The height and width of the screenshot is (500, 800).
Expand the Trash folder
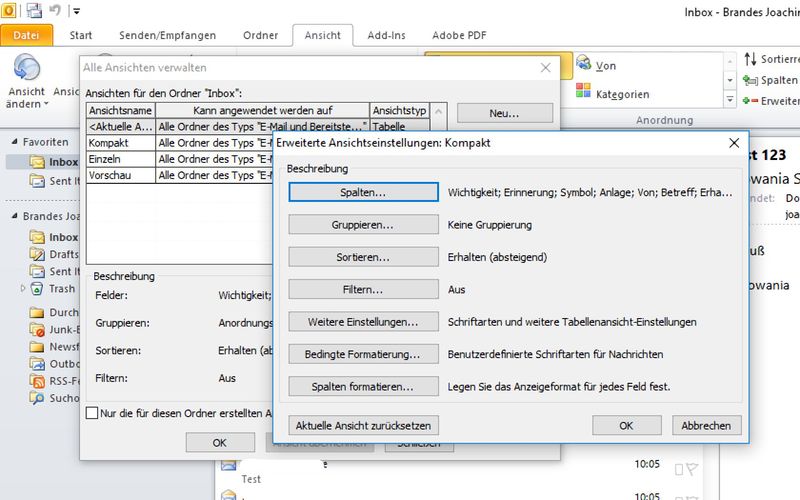(x=22, y=288)
